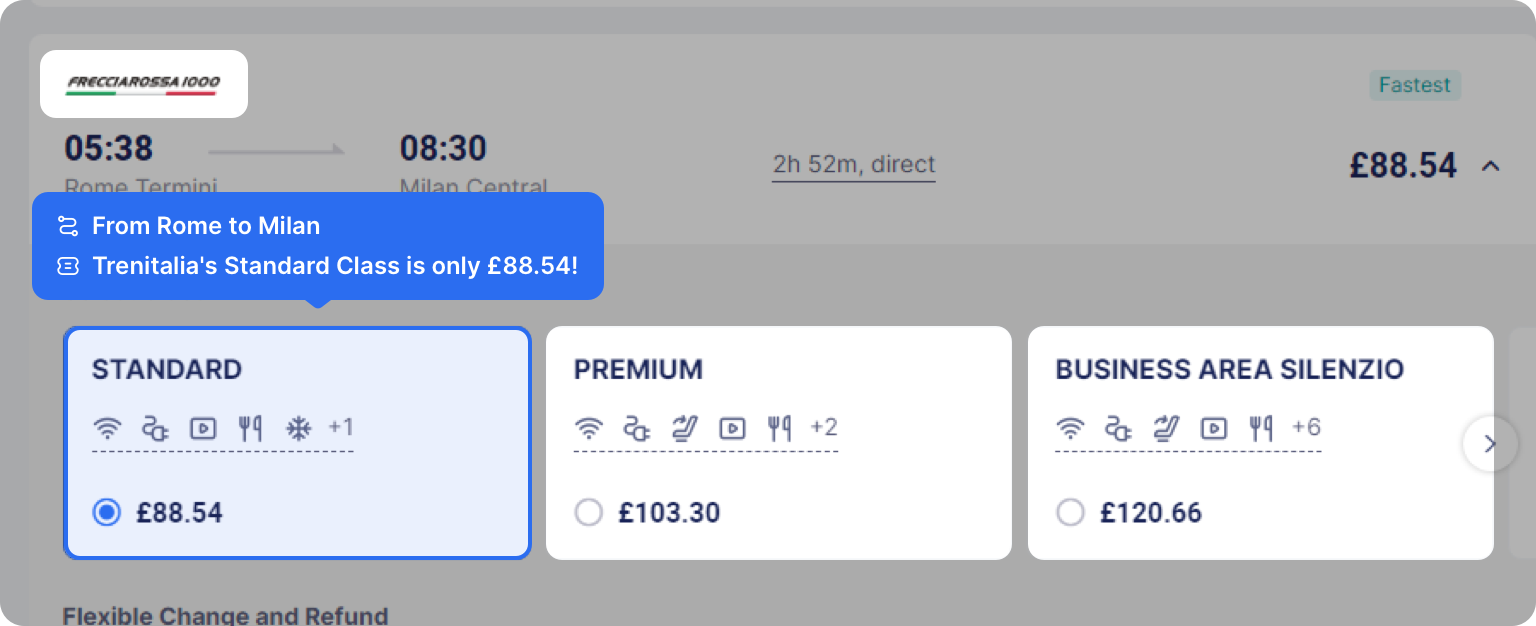The width and height of the screenshot is (1536, 626).
Task: Open the 2h 52m, direct journey details
Action: click(x=854, y=165)
